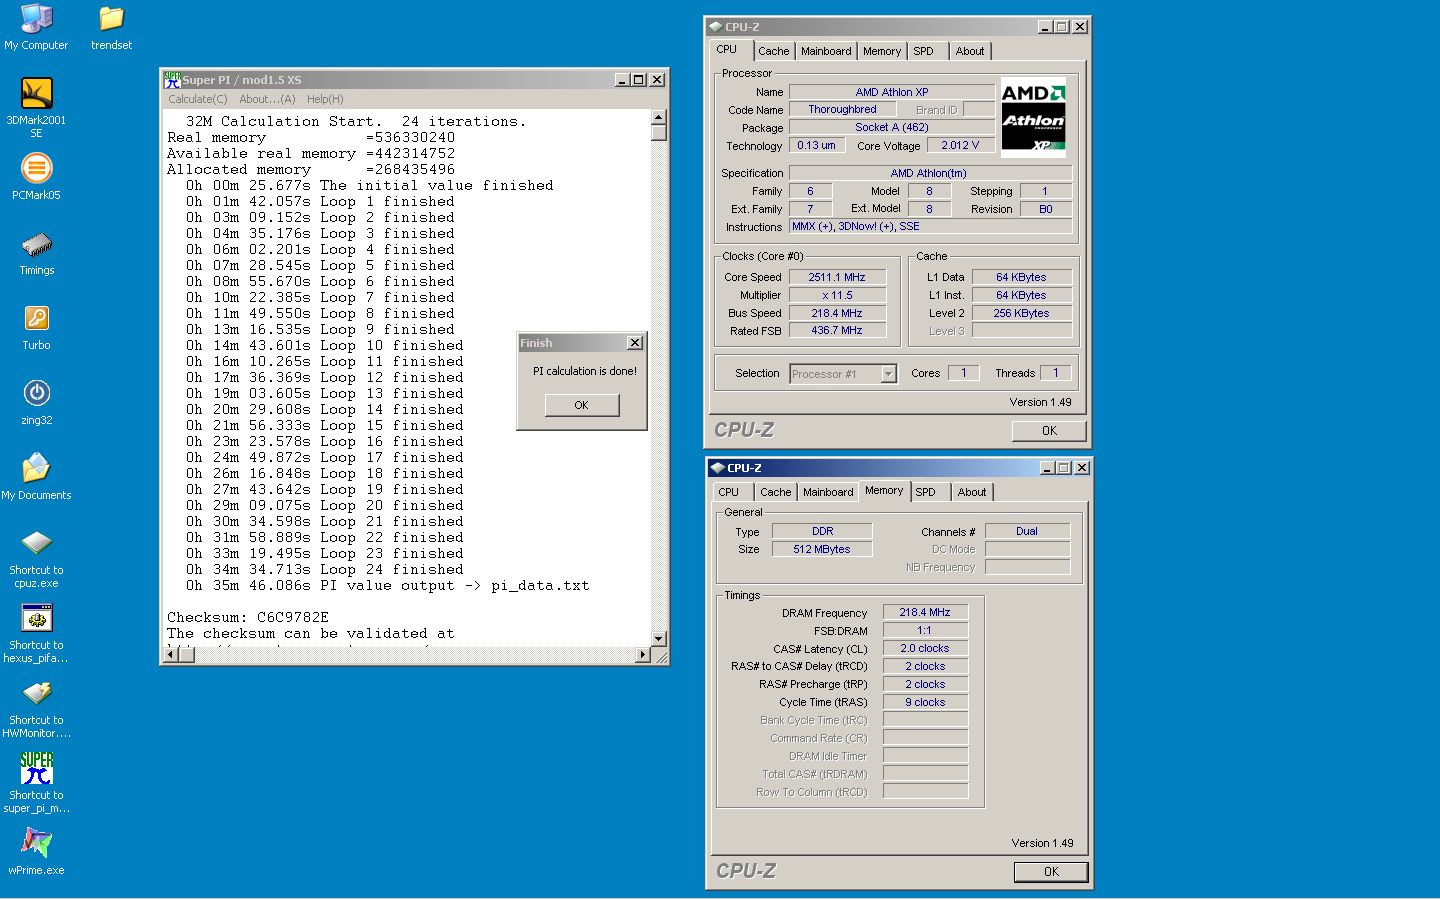The image size is (1440, 900).
Task: Click the CAS# Latency 2.0 clocks field
Action: (925, 648)
